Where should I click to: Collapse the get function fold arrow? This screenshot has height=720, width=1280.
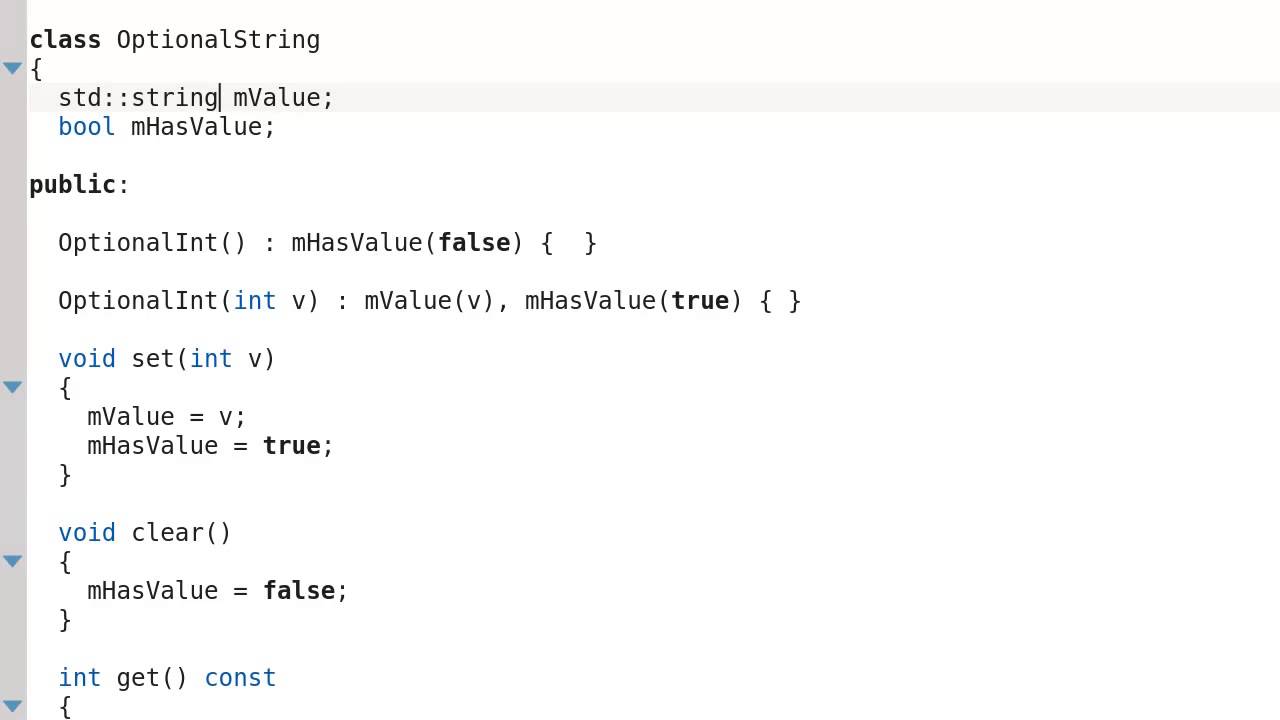pyautogui.click(x=12, y=706)
